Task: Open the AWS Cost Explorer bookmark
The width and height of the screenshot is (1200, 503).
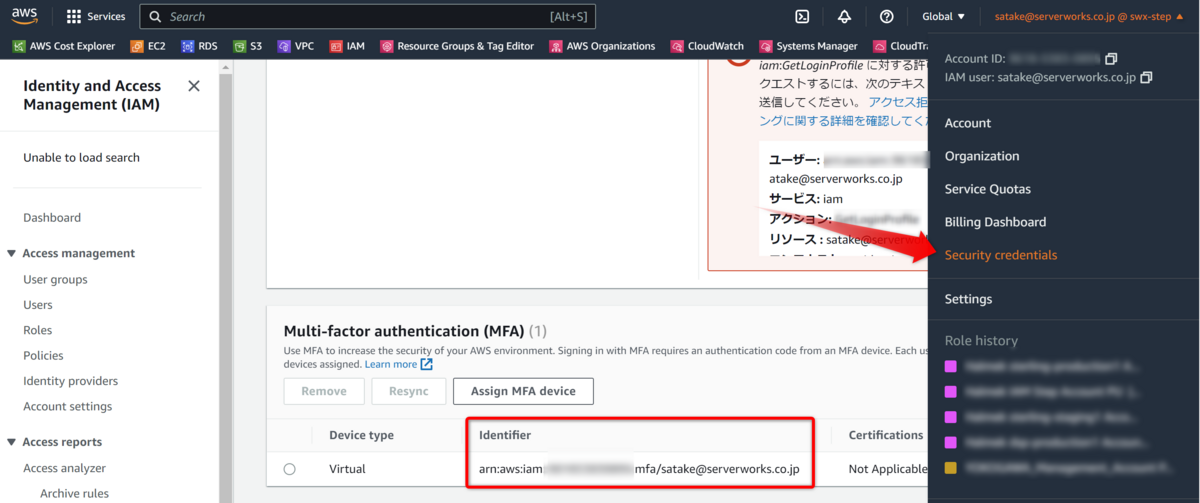Action: pos(64,46)
